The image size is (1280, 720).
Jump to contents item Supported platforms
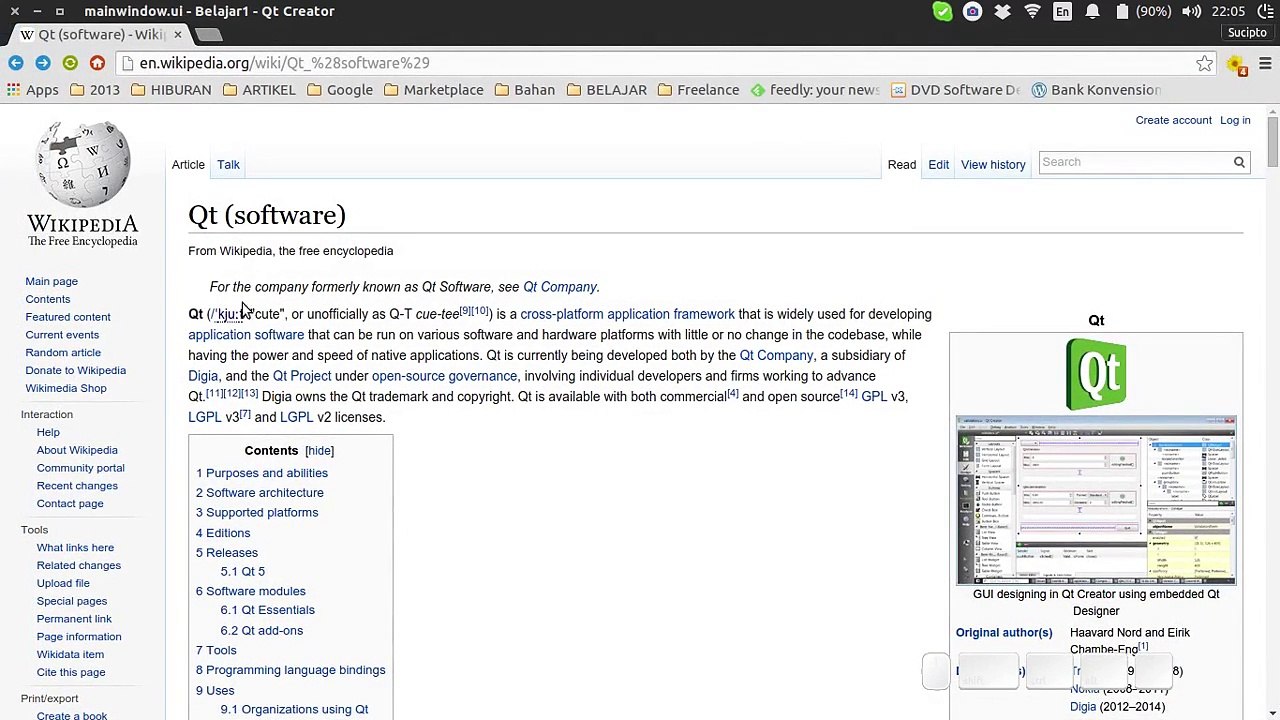[x=257, y=513]
